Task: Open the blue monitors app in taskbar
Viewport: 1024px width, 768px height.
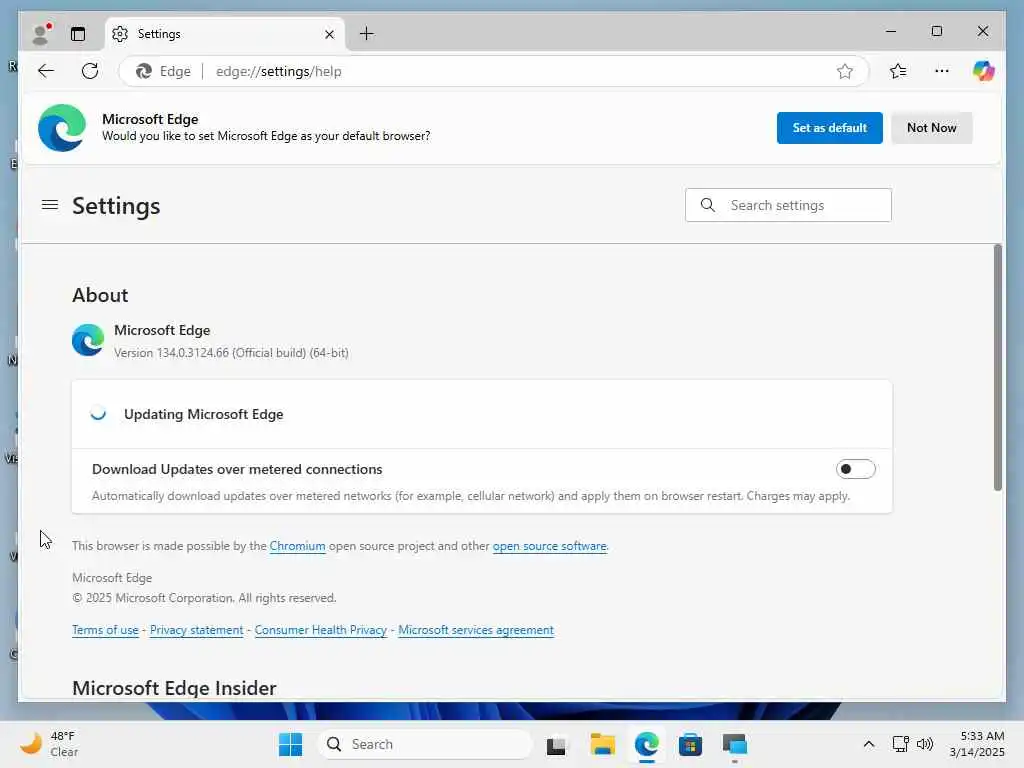Action: [735, 744]
